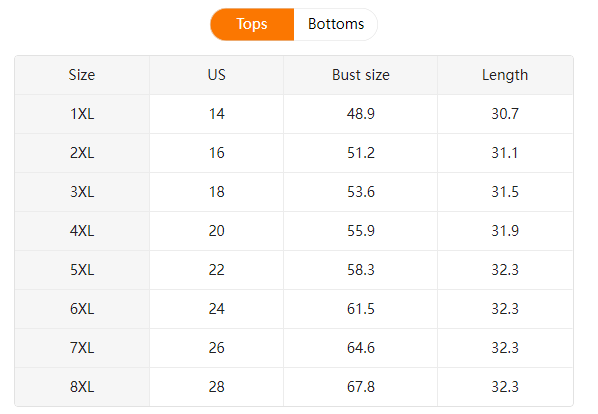Select the 6XL size row label
The height and width of the screenshot is (414, 598).
(x=82, y=309)
